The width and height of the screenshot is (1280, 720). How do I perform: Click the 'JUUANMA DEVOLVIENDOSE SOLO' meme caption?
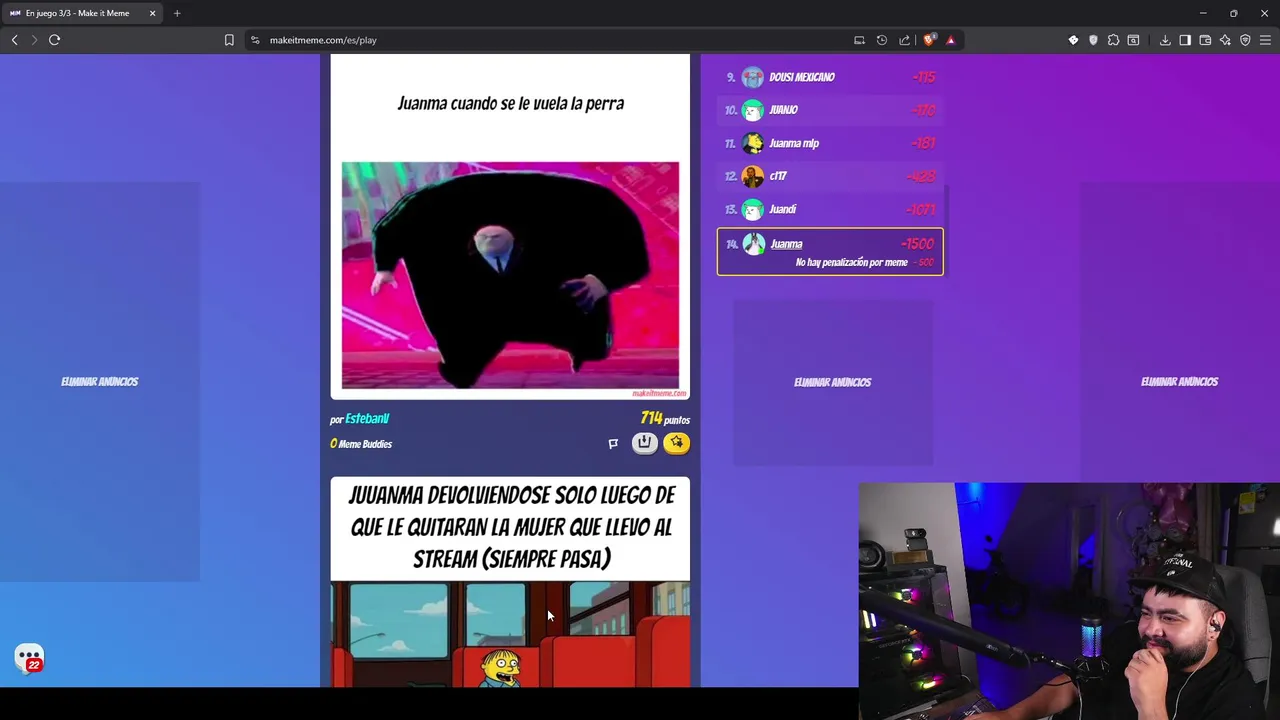click(x=510, y=527)
